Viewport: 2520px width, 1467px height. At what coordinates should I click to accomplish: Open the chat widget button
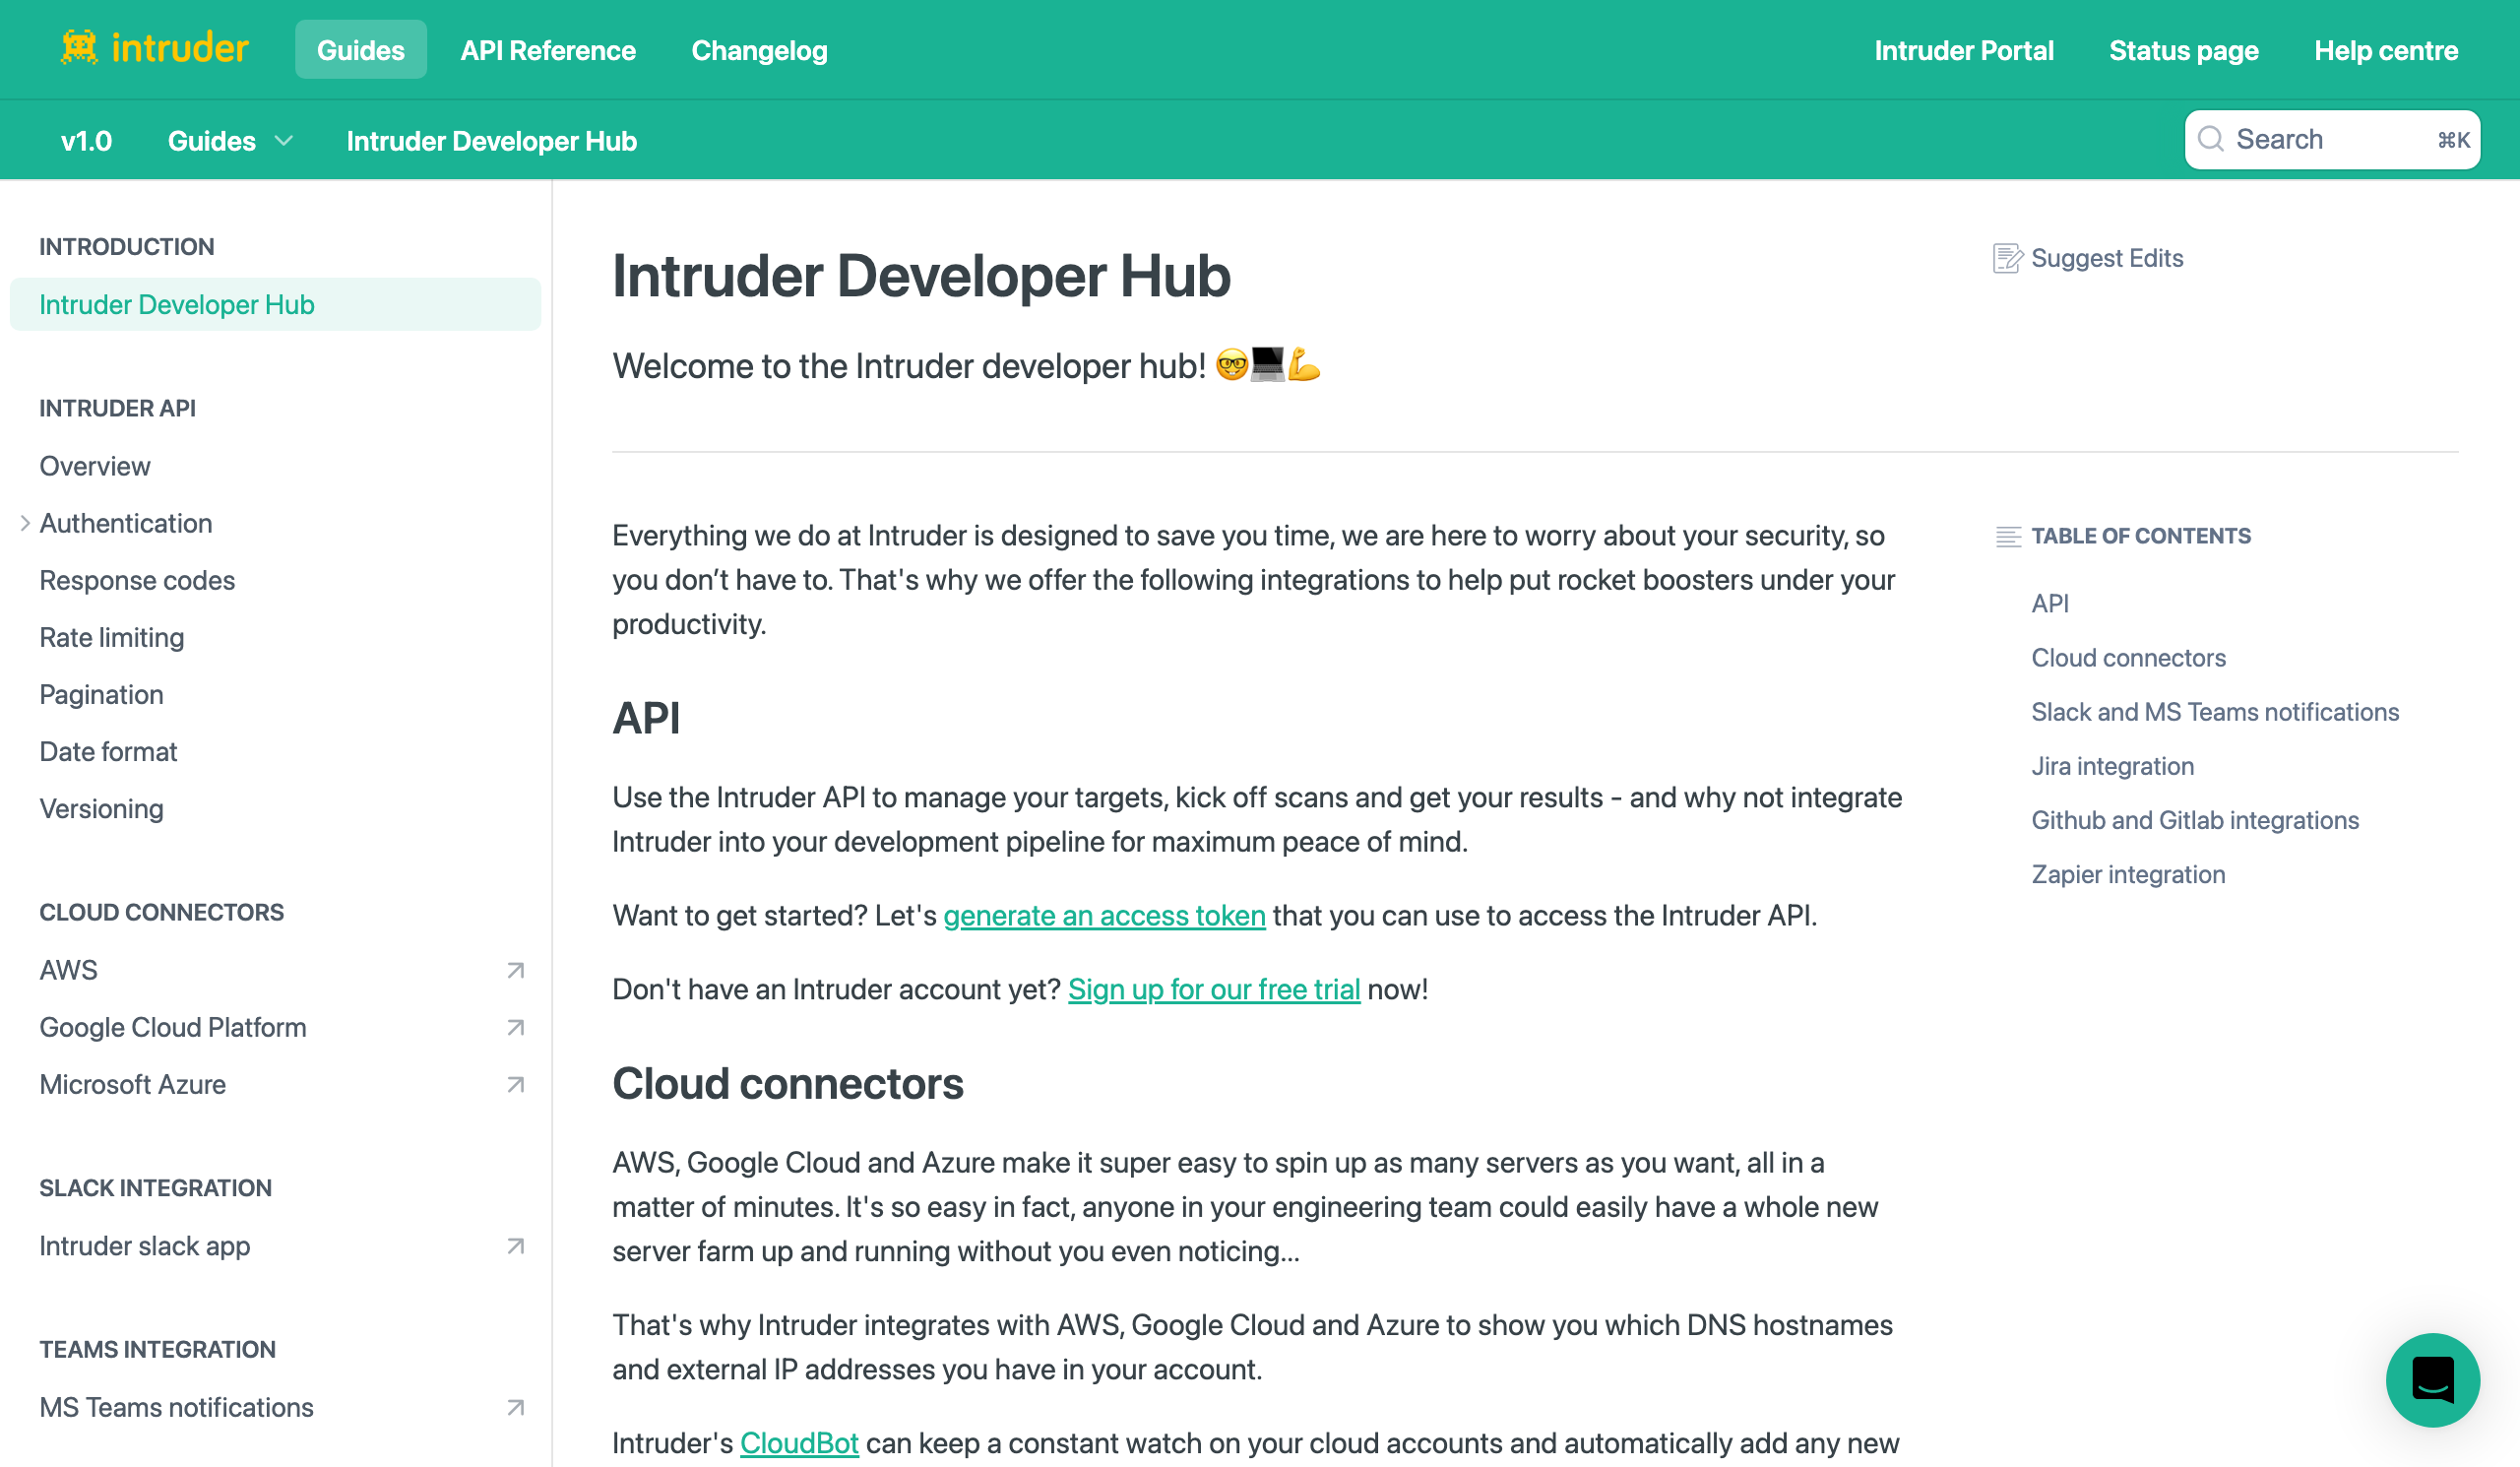2432,1380
